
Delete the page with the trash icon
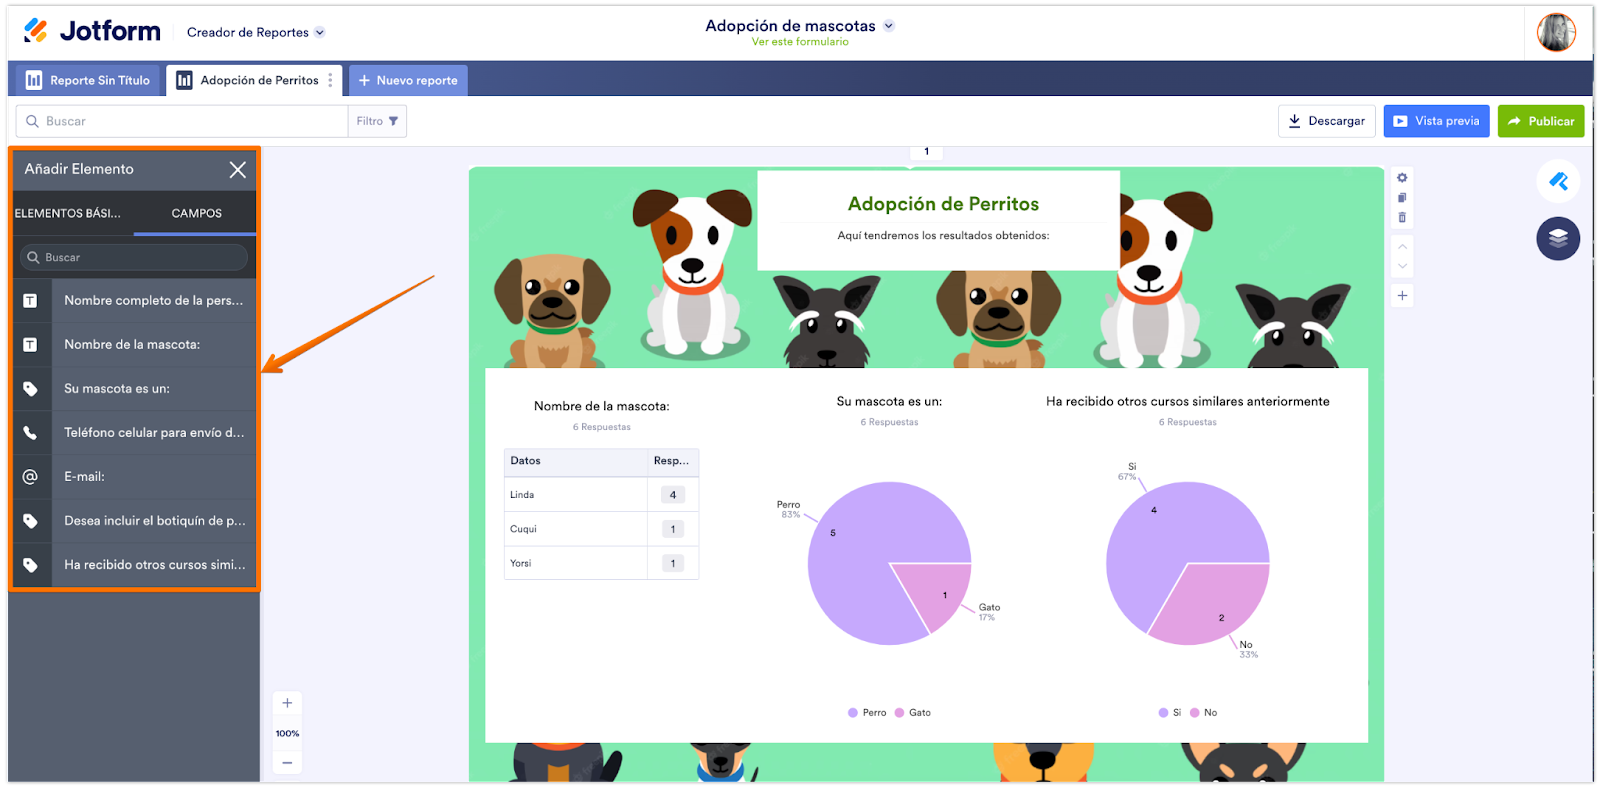(x=1402, y=217)
